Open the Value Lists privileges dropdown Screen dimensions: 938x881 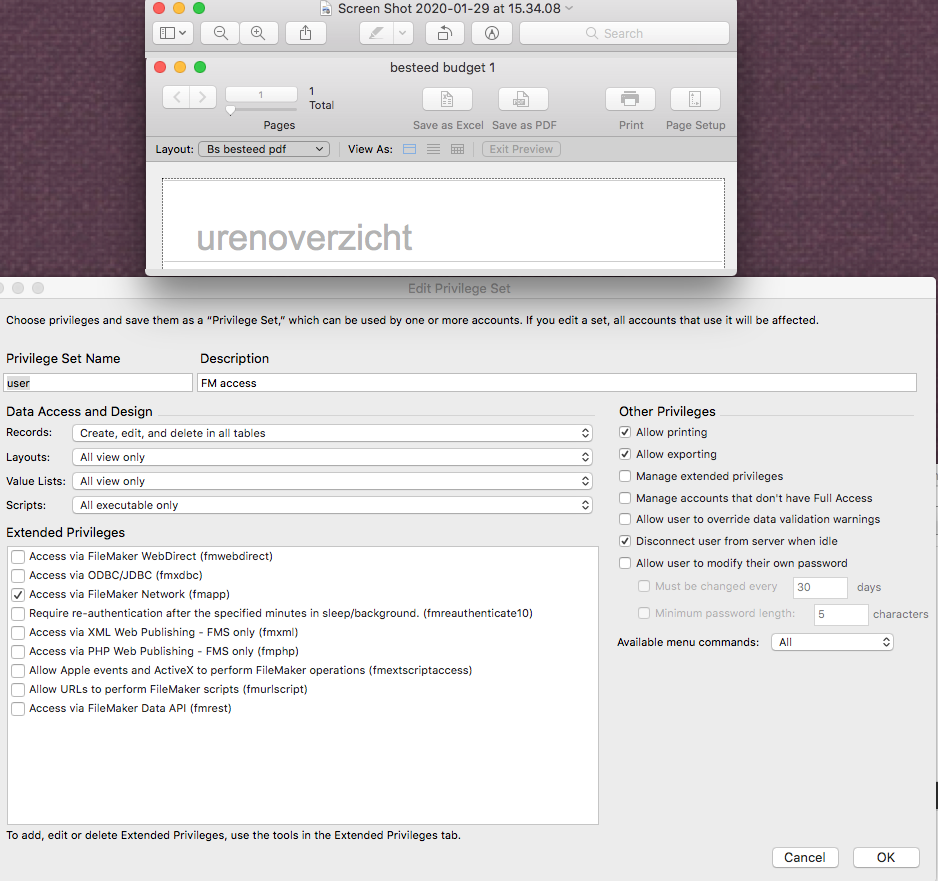click(x=332, y=481)
